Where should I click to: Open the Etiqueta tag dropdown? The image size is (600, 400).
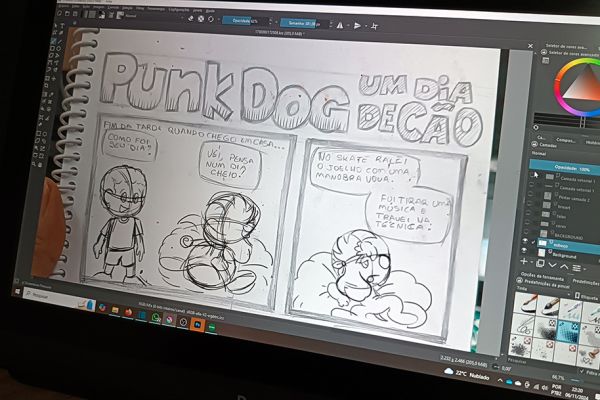pyautogui.click(x=587, y=297)
